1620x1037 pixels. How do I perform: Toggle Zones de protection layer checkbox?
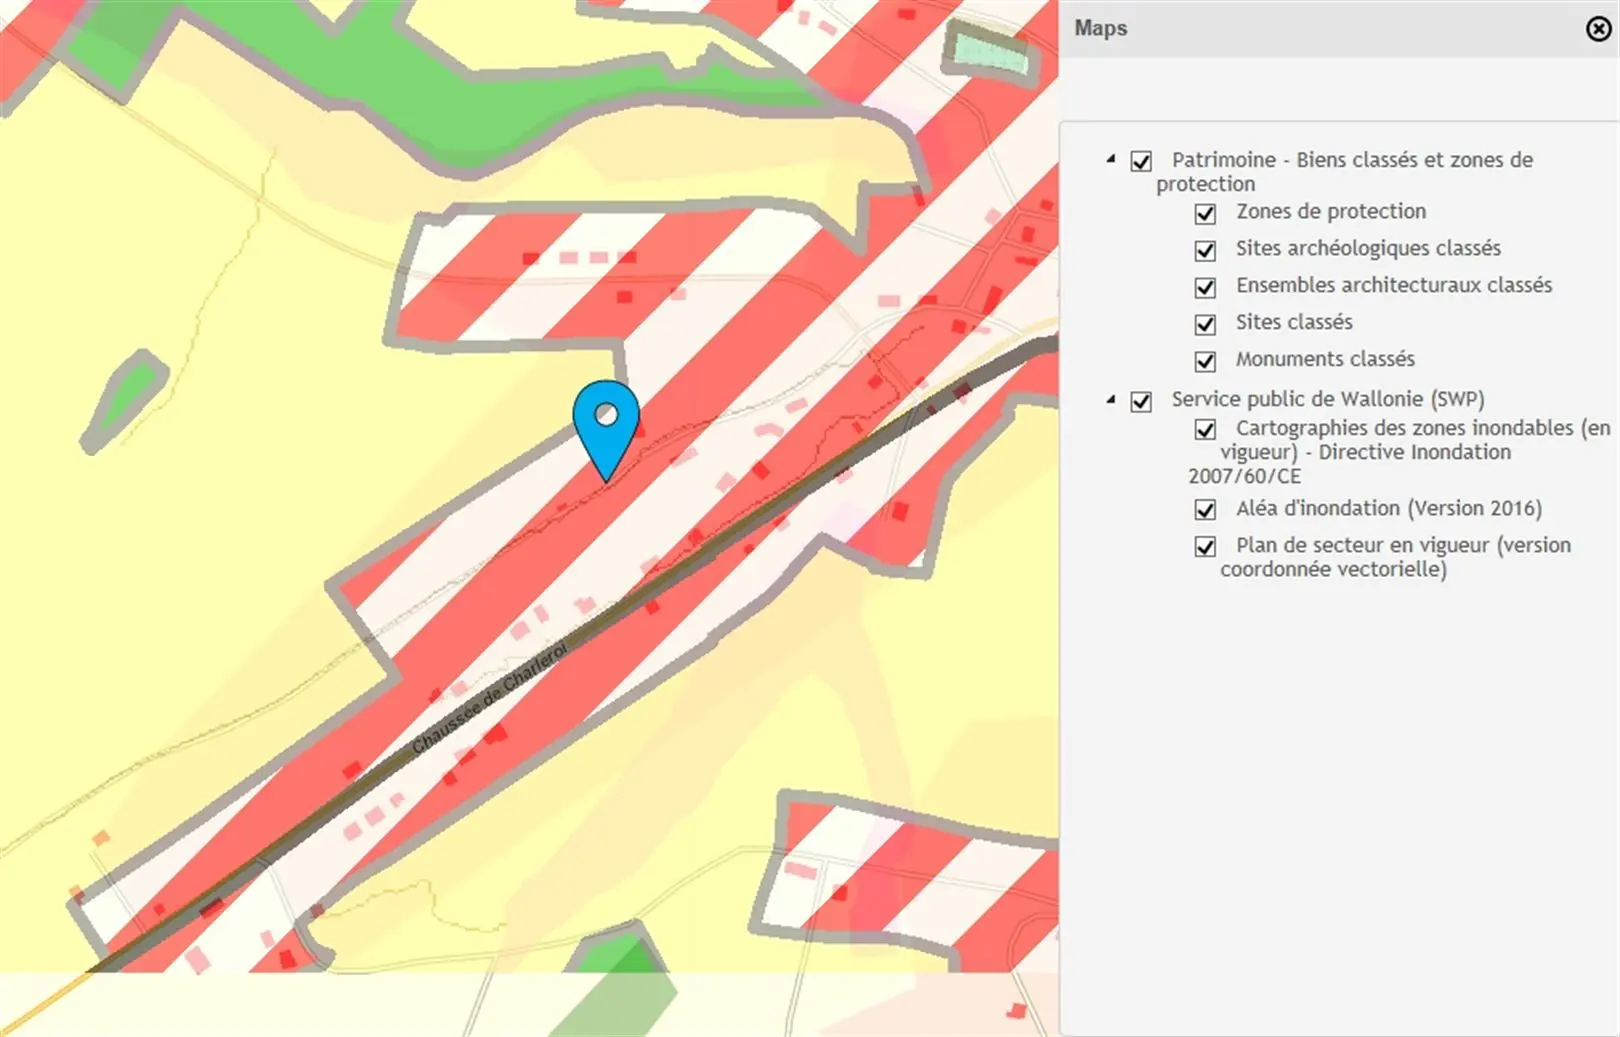(1205, 213)
